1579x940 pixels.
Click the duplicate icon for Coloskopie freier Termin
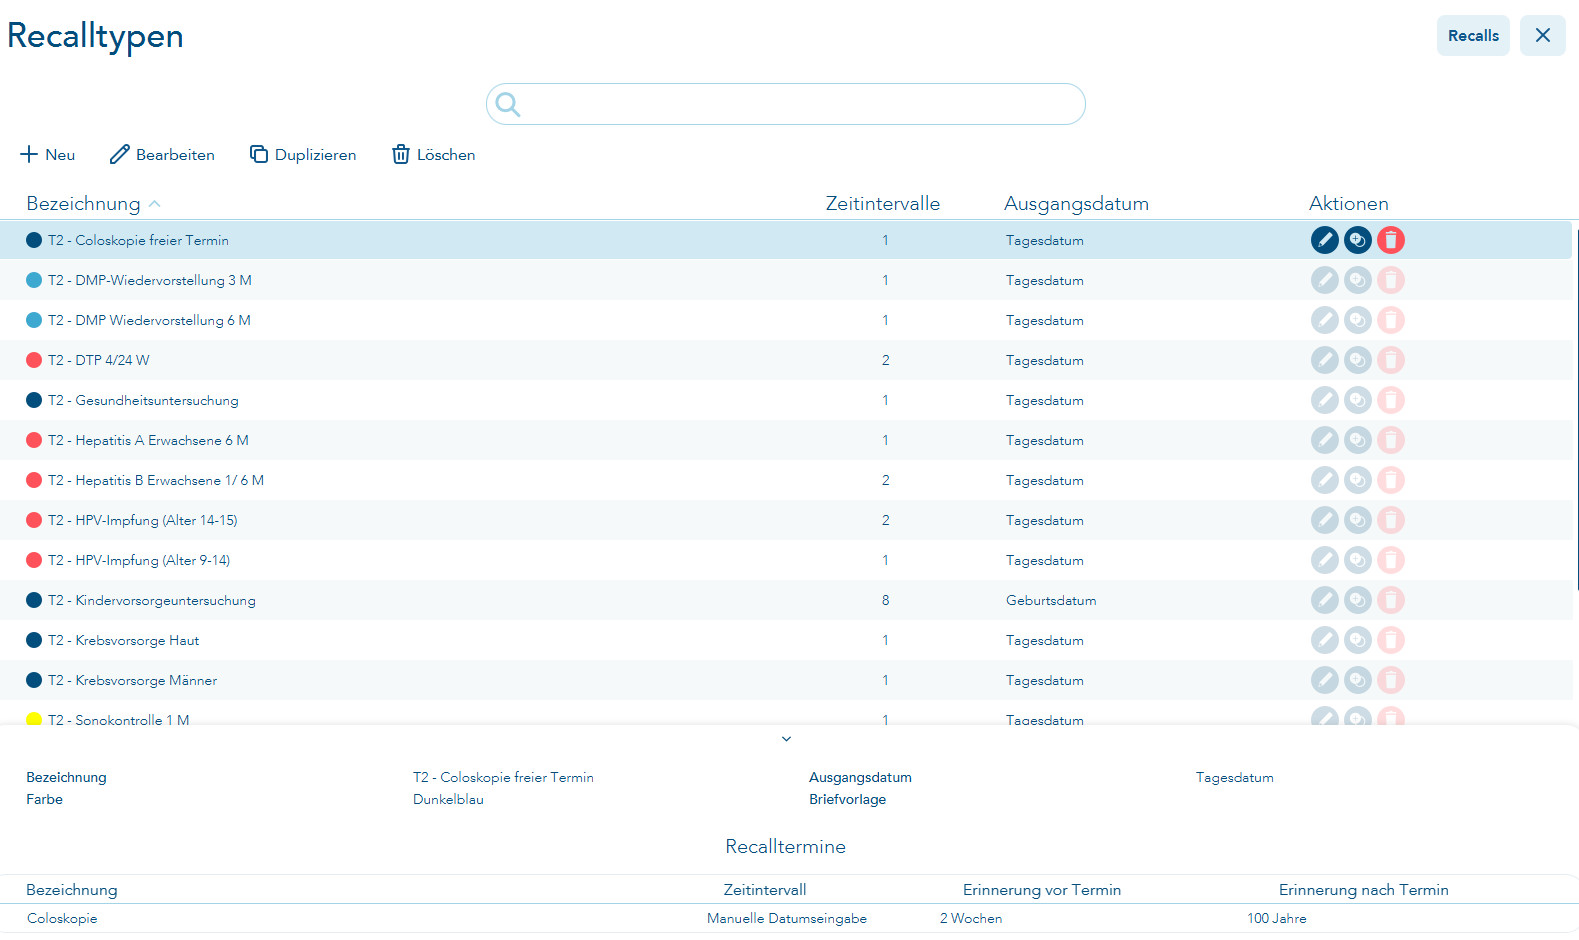1357,240
